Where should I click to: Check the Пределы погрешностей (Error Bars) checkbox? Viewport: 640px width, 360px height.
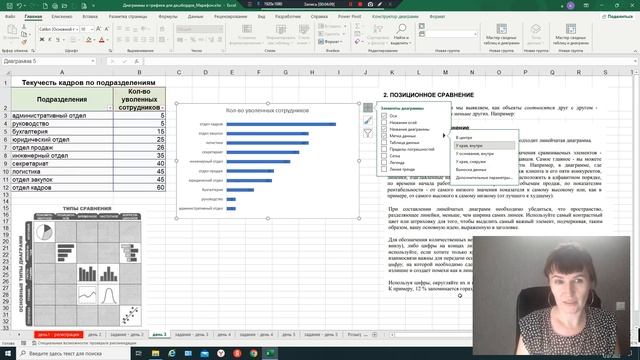click(x=384, y=149)
